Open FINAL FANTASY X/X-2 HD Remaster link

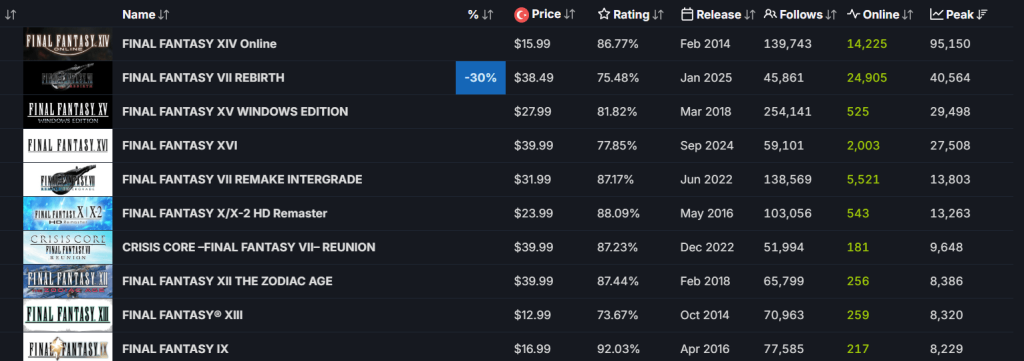(225, 213)
